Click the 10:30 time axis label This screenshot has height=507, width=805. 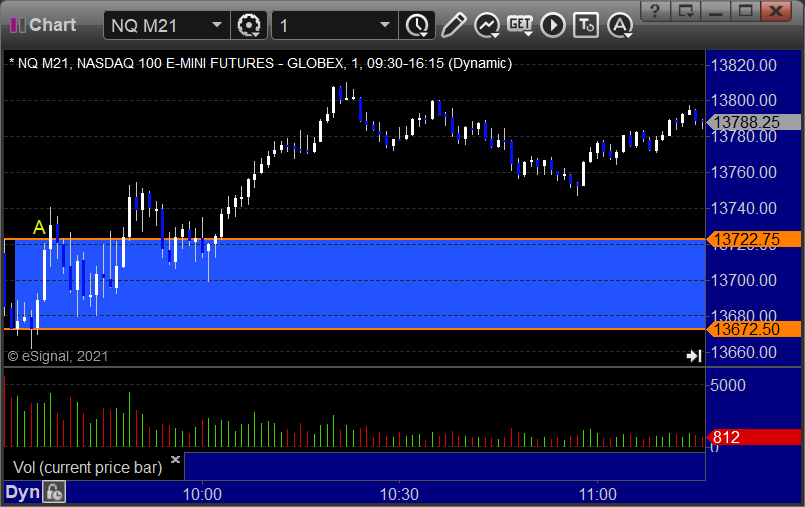click(x=399, y=494)
